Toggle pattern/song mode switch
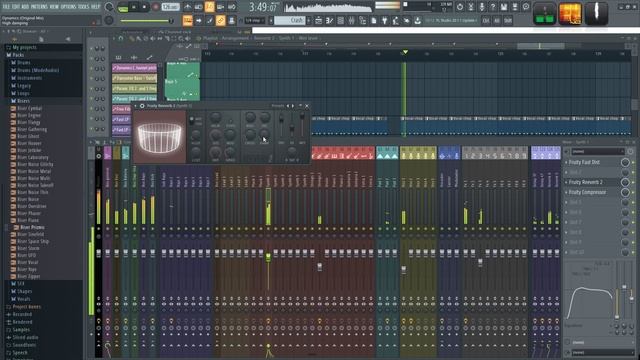640x360 pixels. click(x=123, y=7)
